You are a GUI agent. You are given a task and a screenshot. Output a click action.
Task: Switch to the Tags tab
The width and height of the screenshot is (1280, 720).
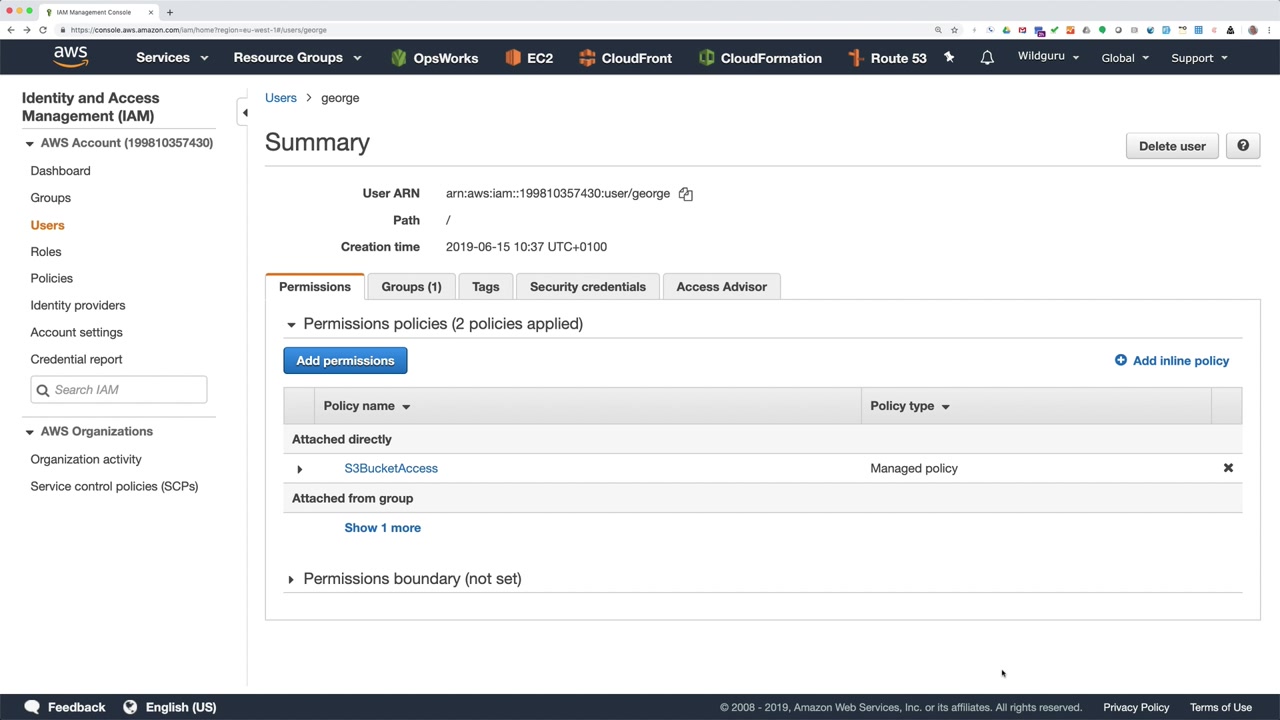485,287
